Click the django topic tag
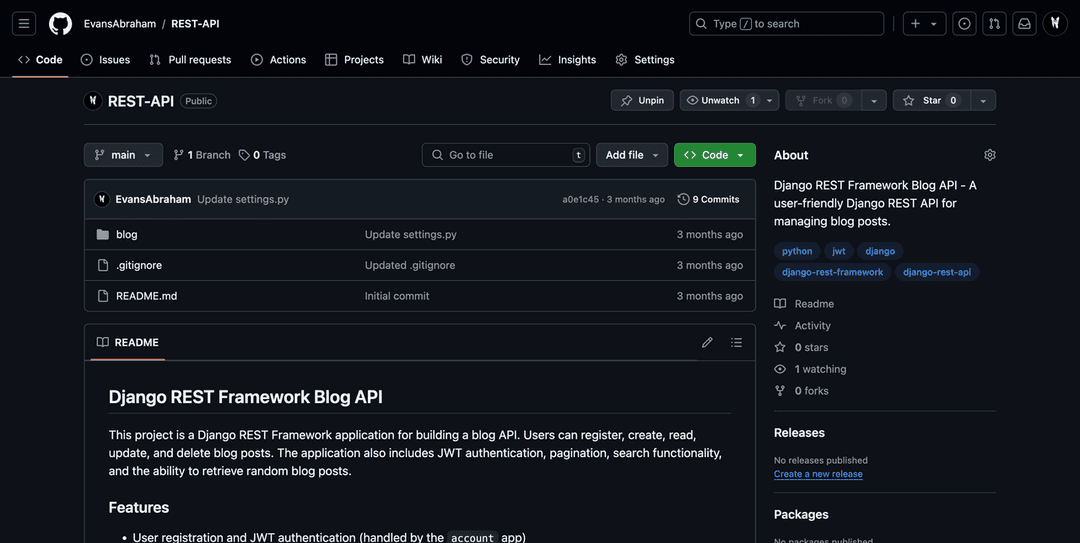 880,251
